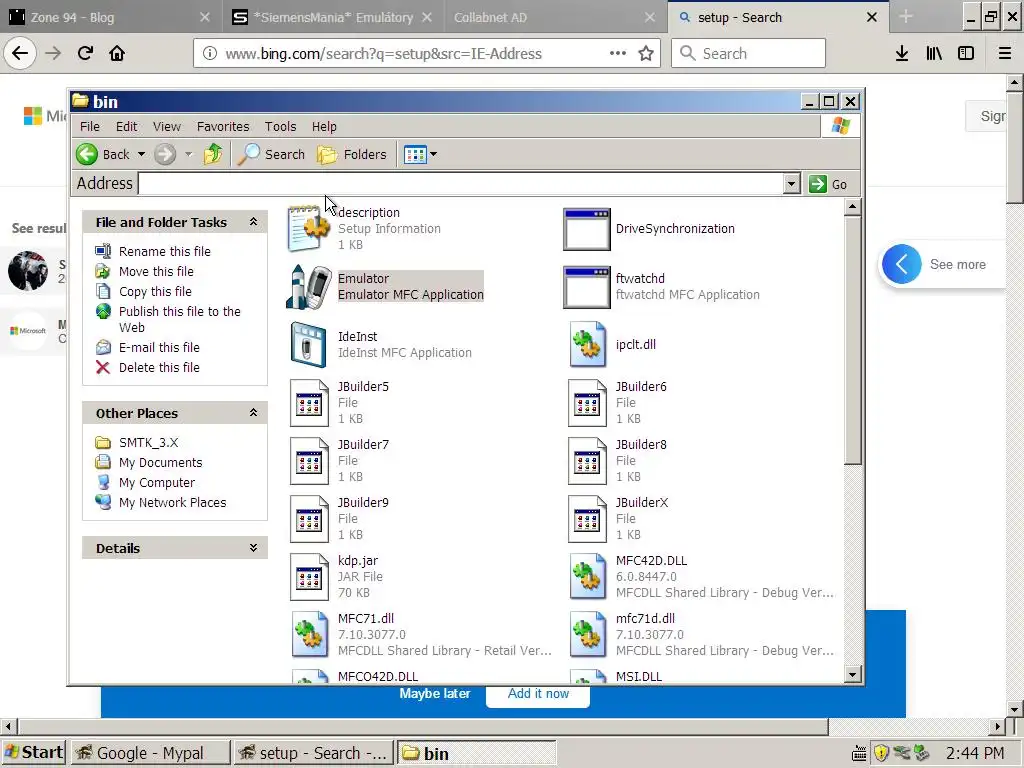
Task: Bookmark this page star icon
Action: pyautogui.click(x=646, y=54)
